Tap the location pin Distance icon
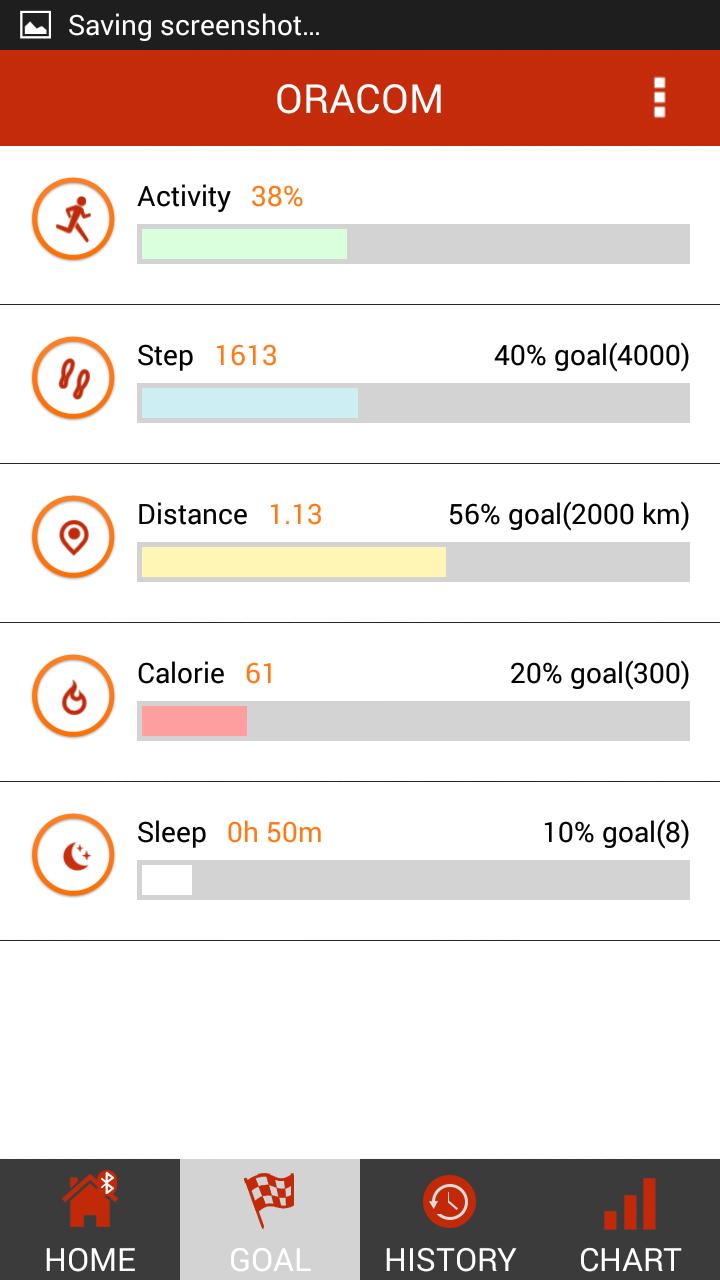Viewport: 720px width, 1280px height. click(73, 537)
